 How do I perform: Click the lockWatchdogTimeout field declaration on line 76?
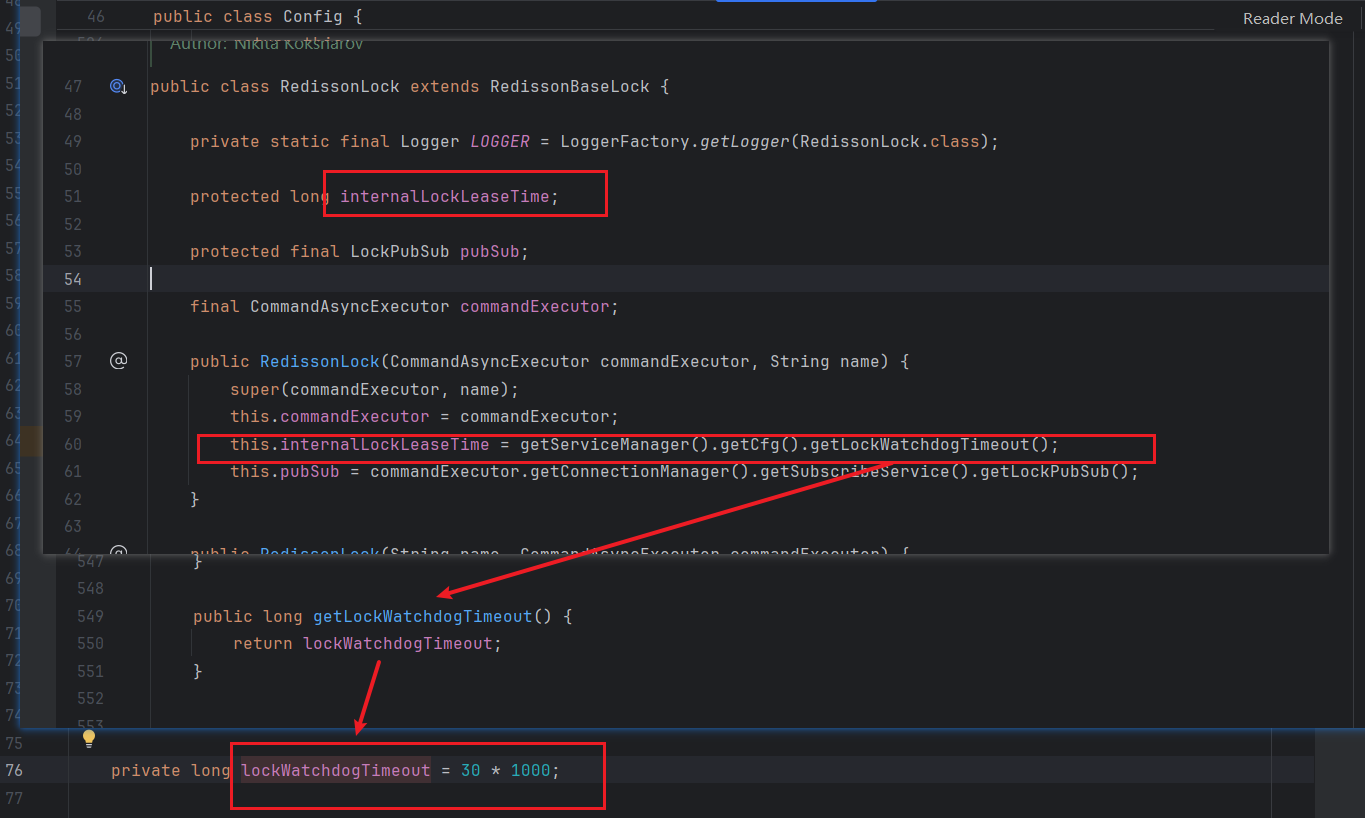[336, 770]
